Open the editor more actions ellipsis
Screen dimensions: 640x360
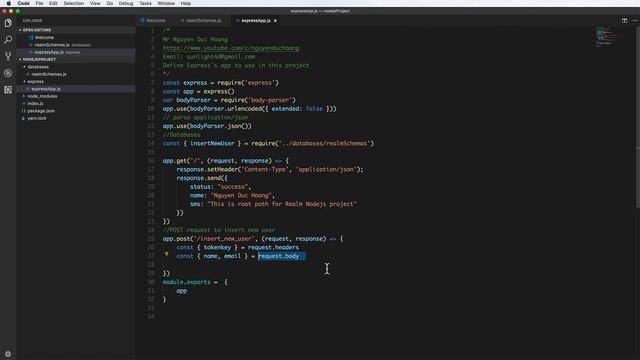tap(635, 20)
